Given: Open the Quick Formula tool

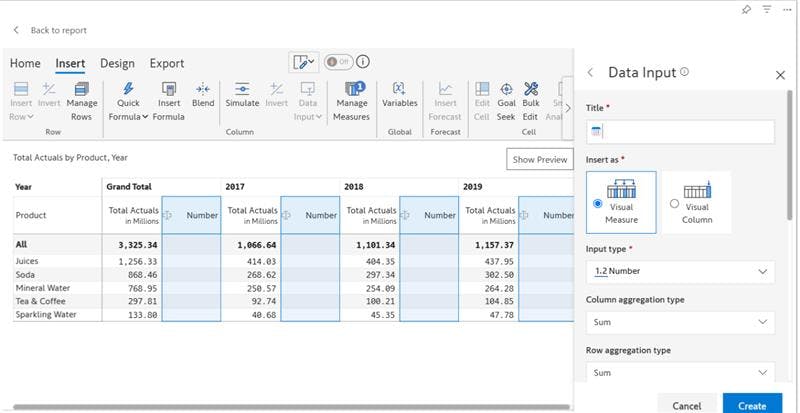Looking at the screenshot, I should 128,90.
